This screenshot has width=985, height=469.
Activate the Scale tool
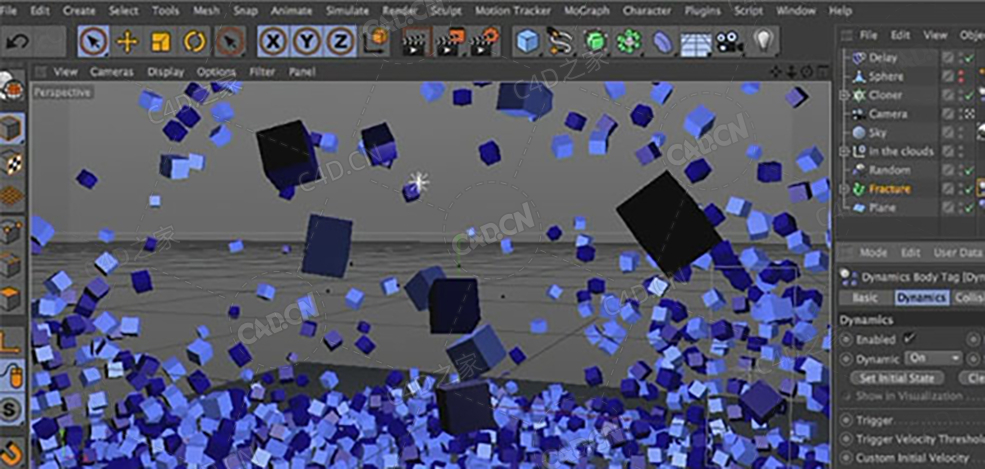[x=161, y=41]
